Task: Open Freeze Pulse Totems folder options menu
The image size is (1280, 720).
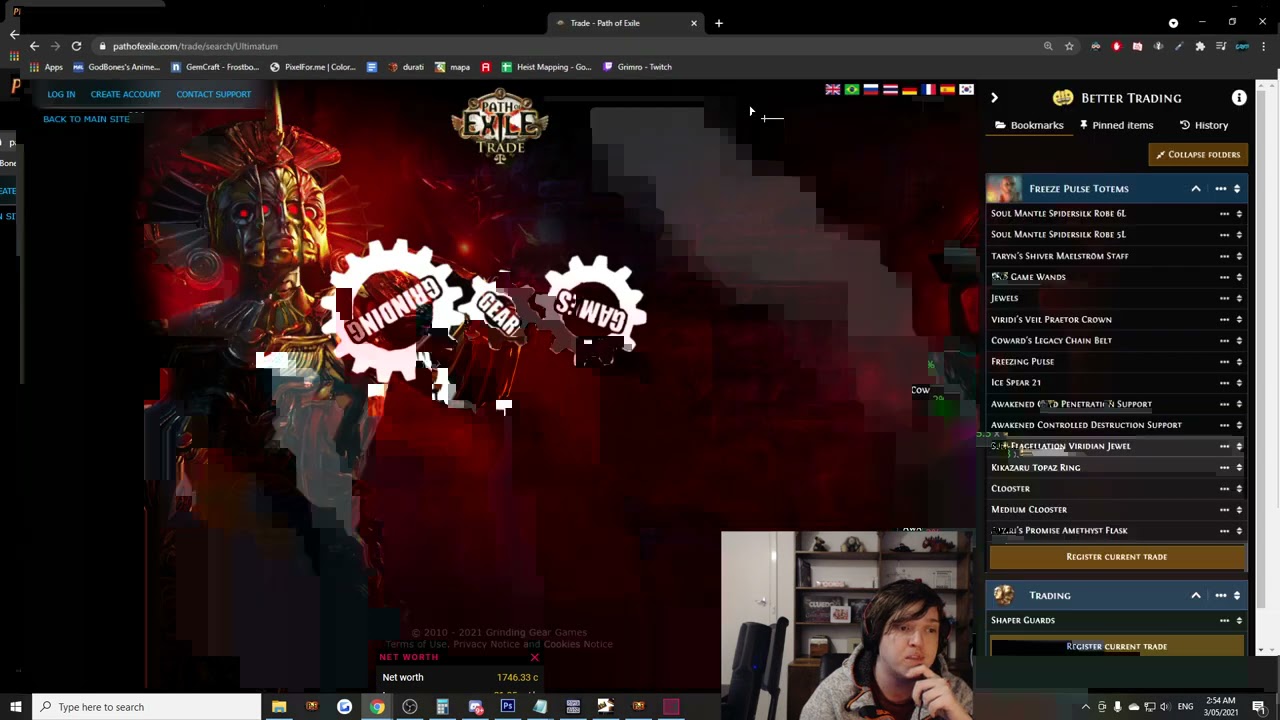Action: pyautogui.click(x=1220, y=188)
